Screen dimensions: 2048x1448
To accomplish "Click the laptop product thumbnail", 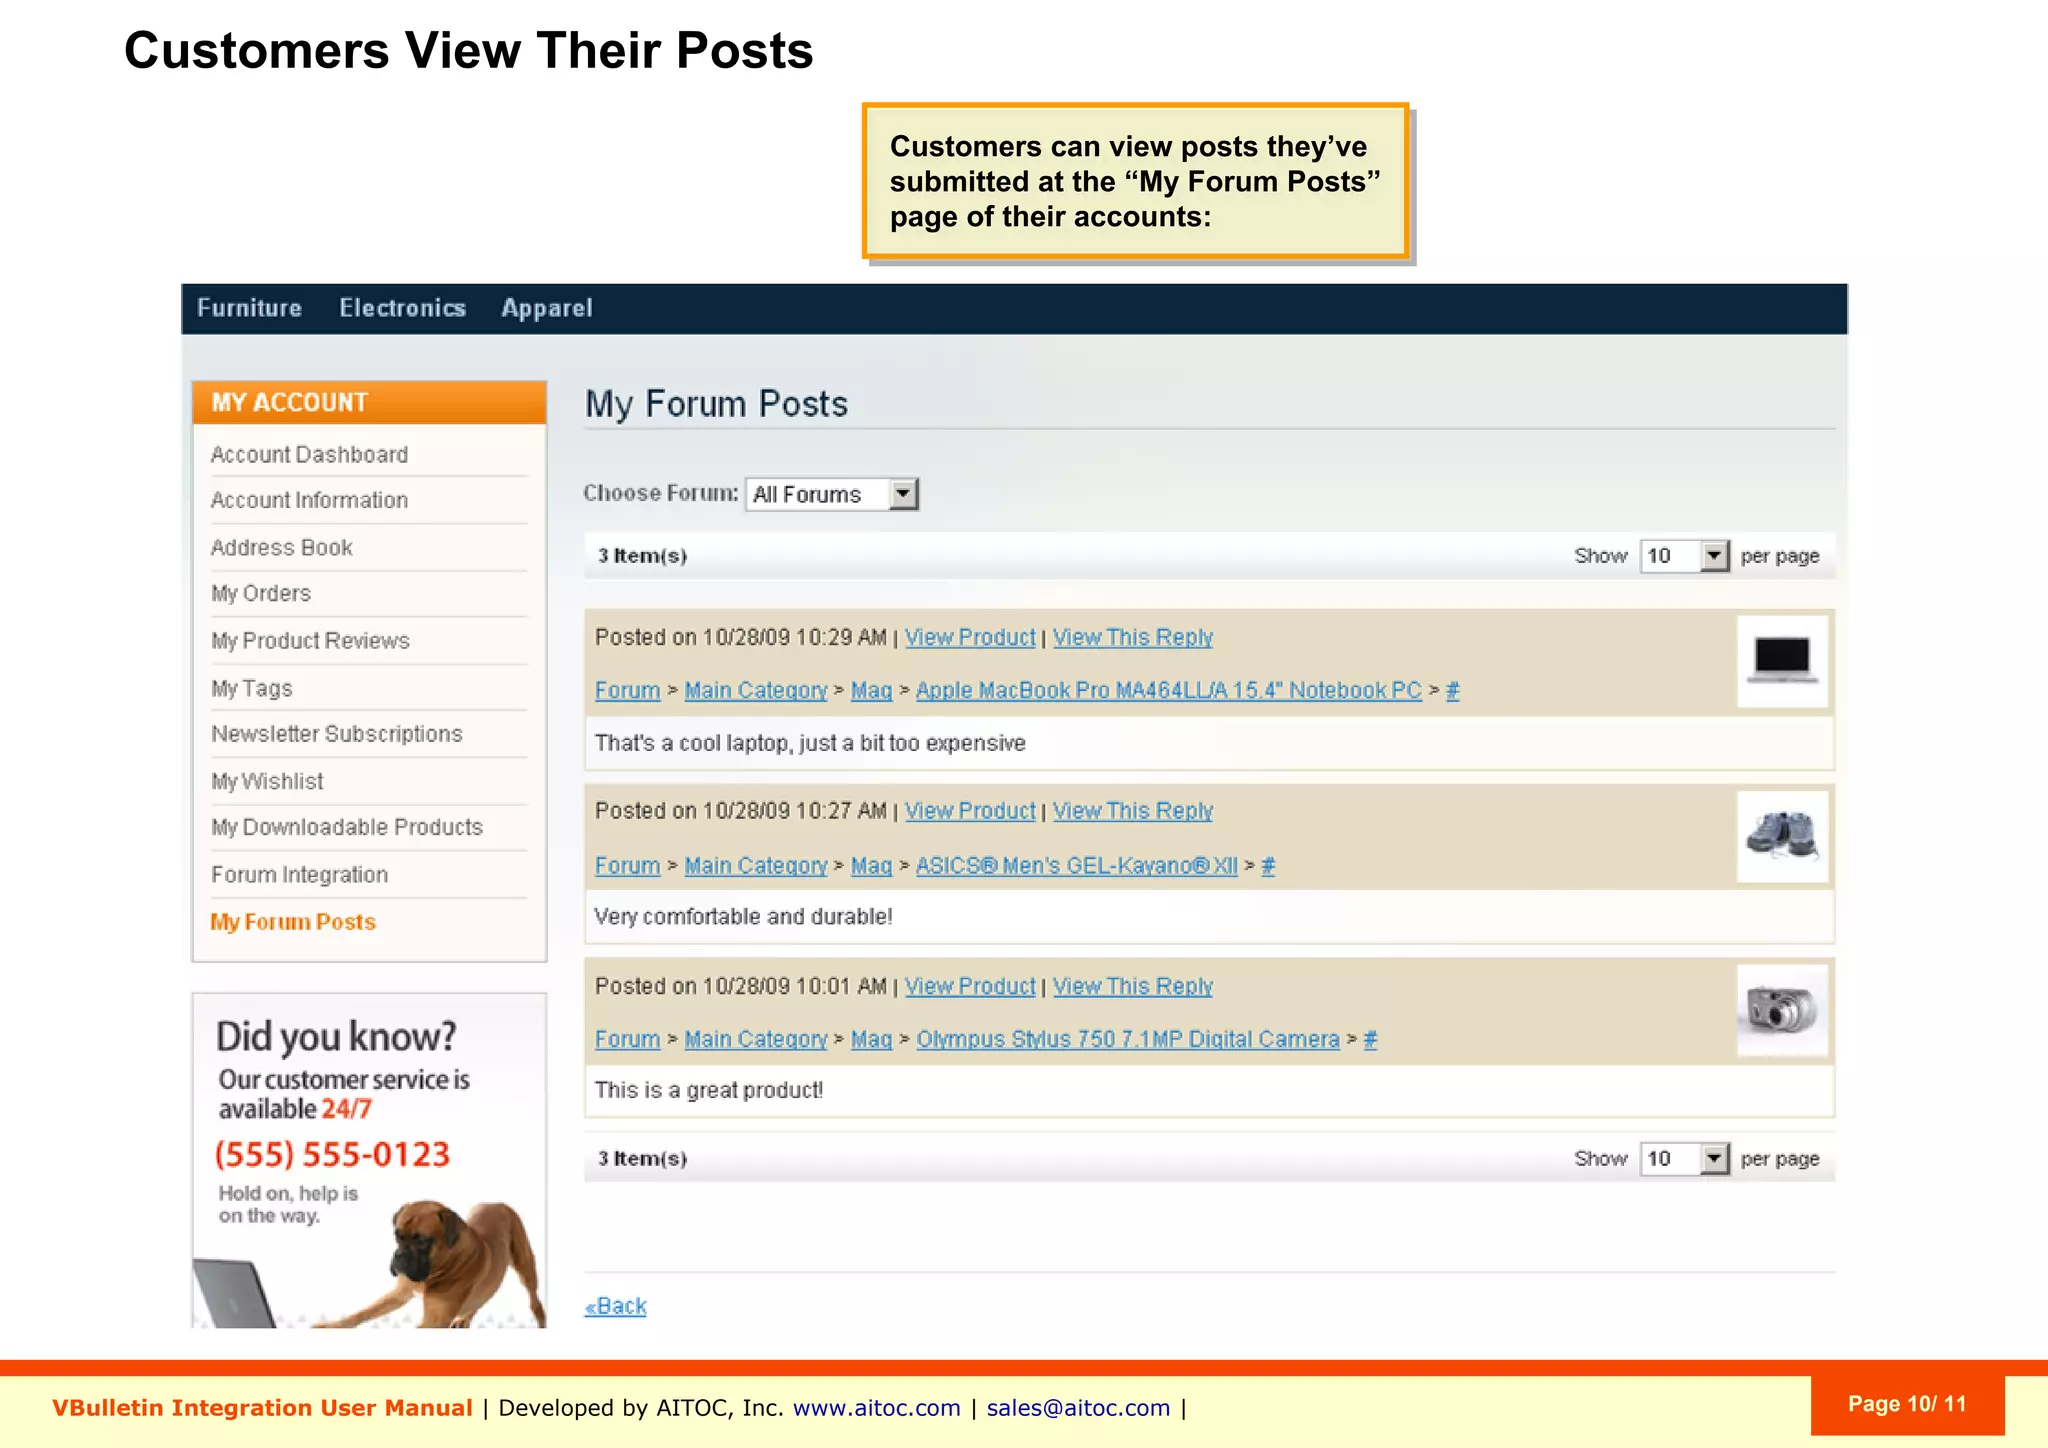I will coord(1782,661).
